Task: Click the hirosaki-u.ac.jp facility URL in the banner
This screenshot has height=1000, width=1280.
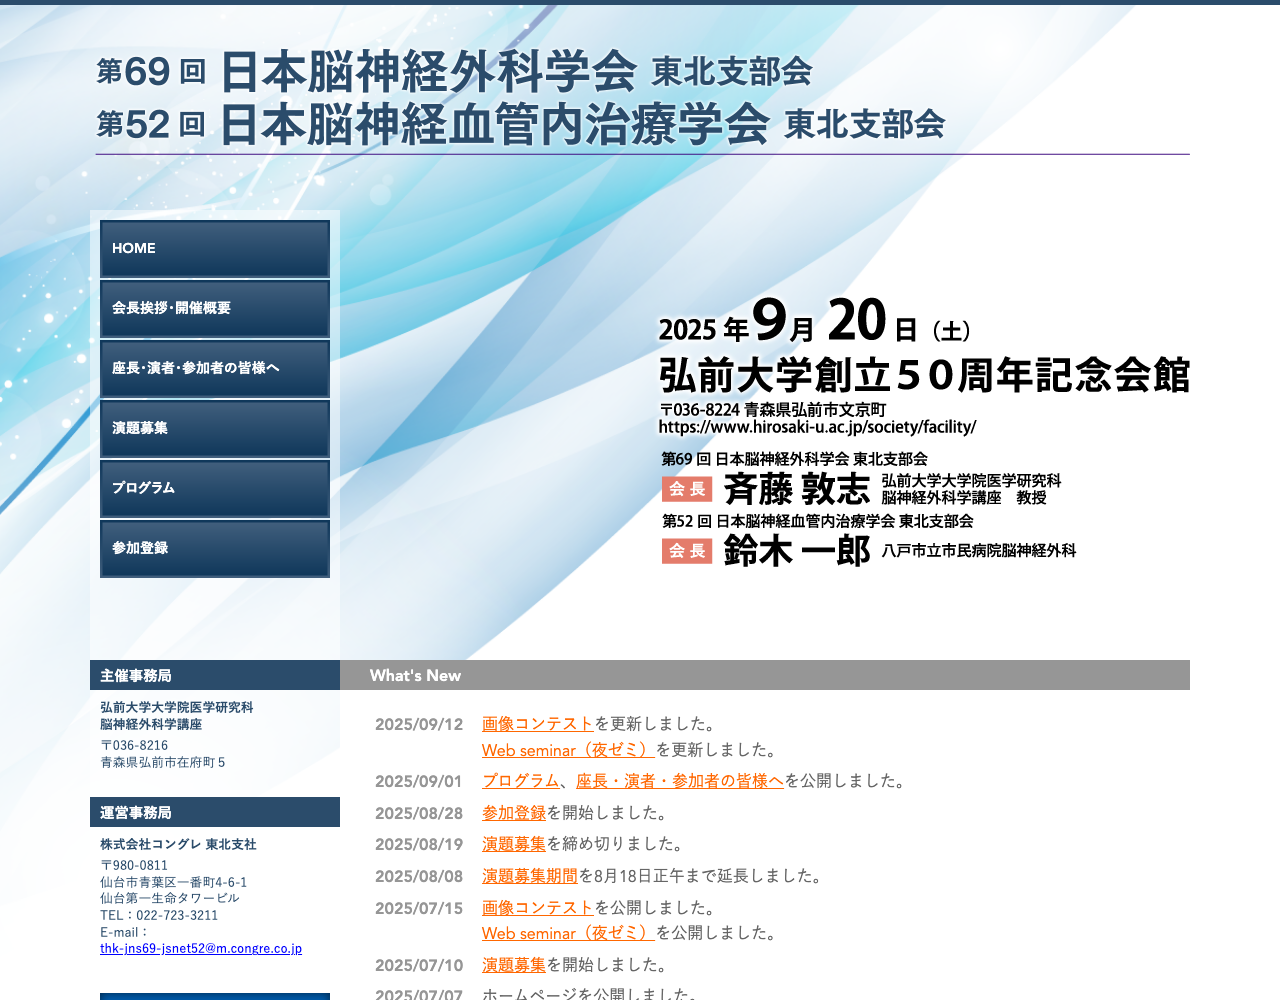Action: point(817,427)
